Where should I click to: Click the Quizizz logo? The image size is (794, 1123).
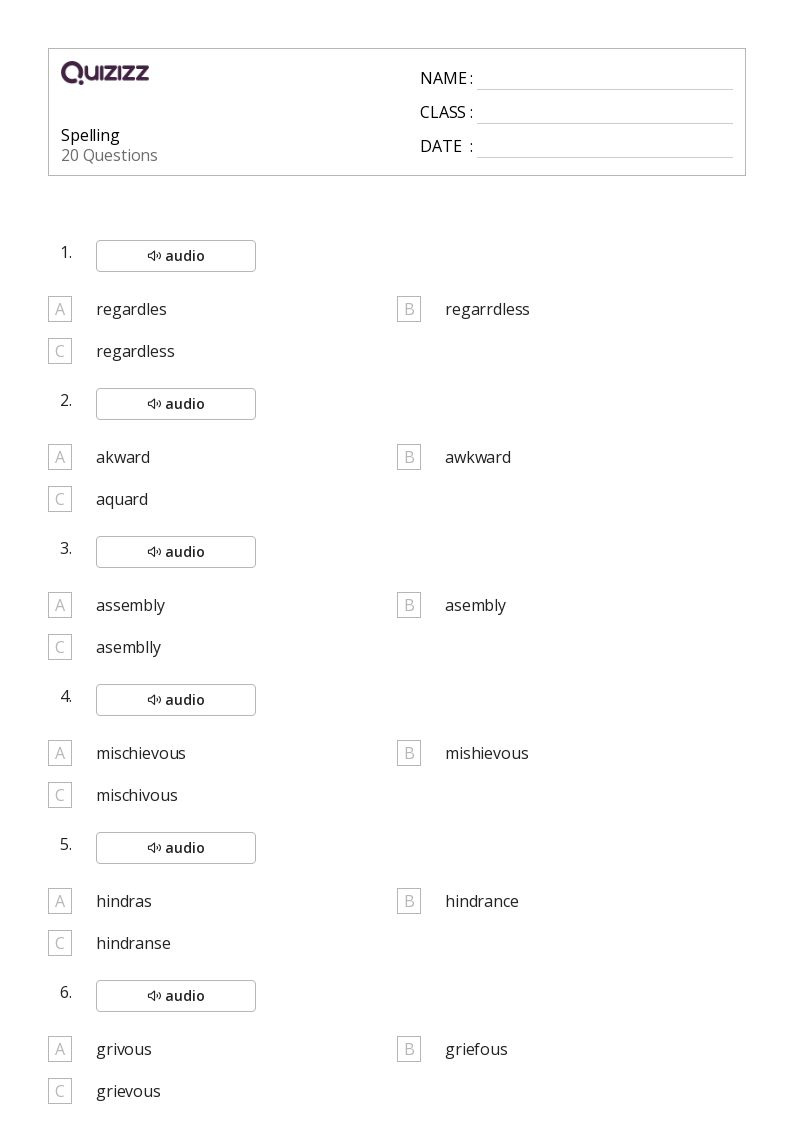[105, 73]
